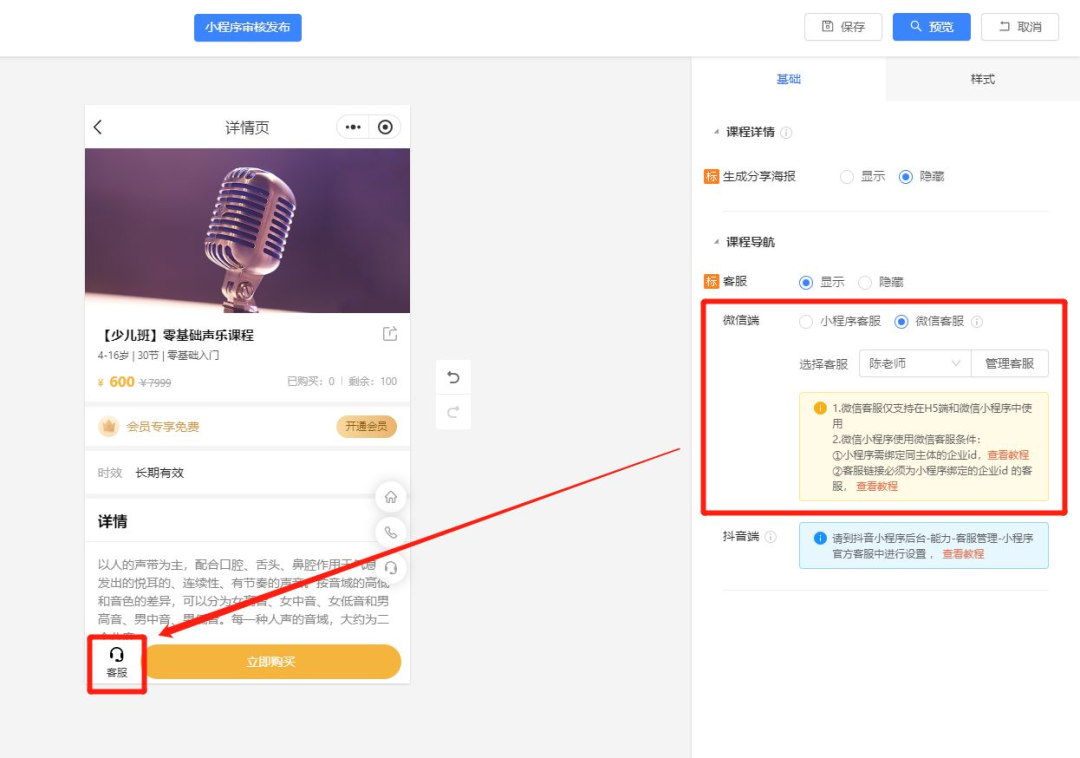Click the redo arrow icon
The image size is (1080, 758).
tap(453, 410)
